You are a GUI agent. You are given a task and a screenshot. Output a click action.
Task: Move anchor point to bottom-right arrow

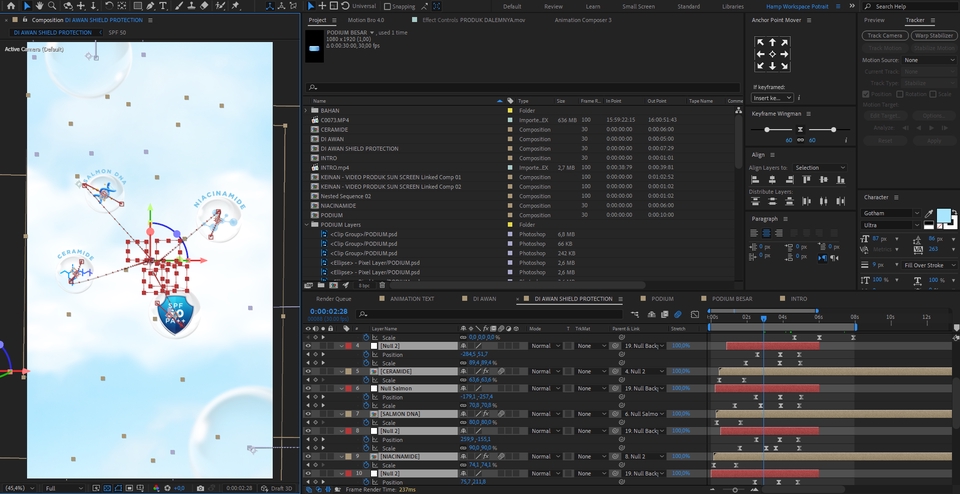(784, 65)
